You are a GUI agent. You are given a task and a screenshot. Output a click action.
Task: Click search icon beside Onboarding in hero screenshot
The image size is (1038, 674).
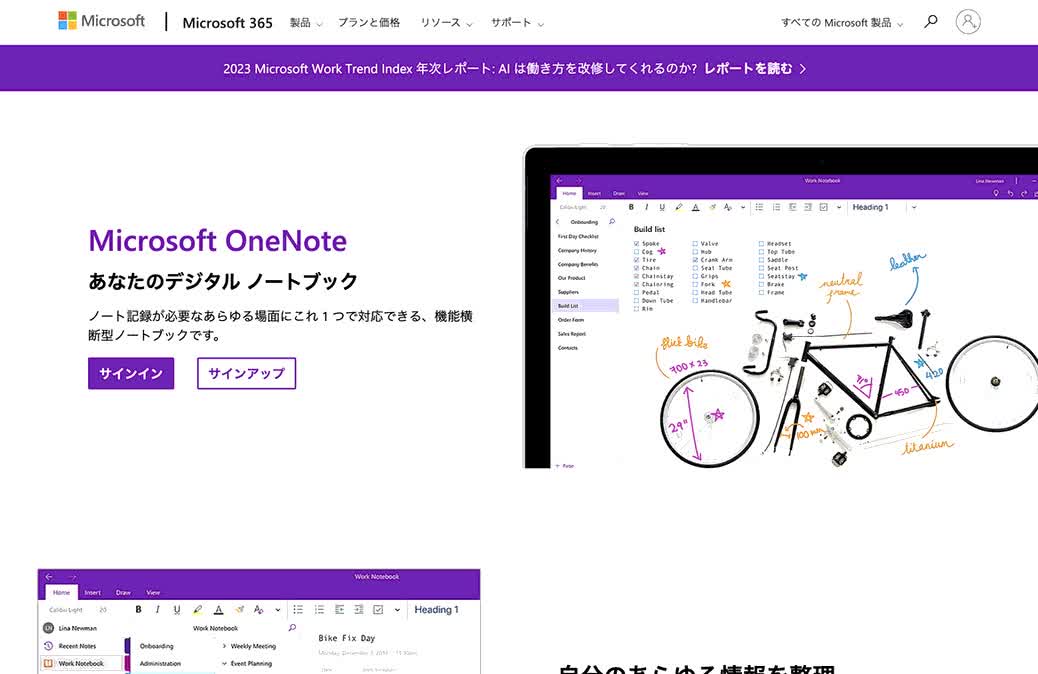tap(612, 222)
